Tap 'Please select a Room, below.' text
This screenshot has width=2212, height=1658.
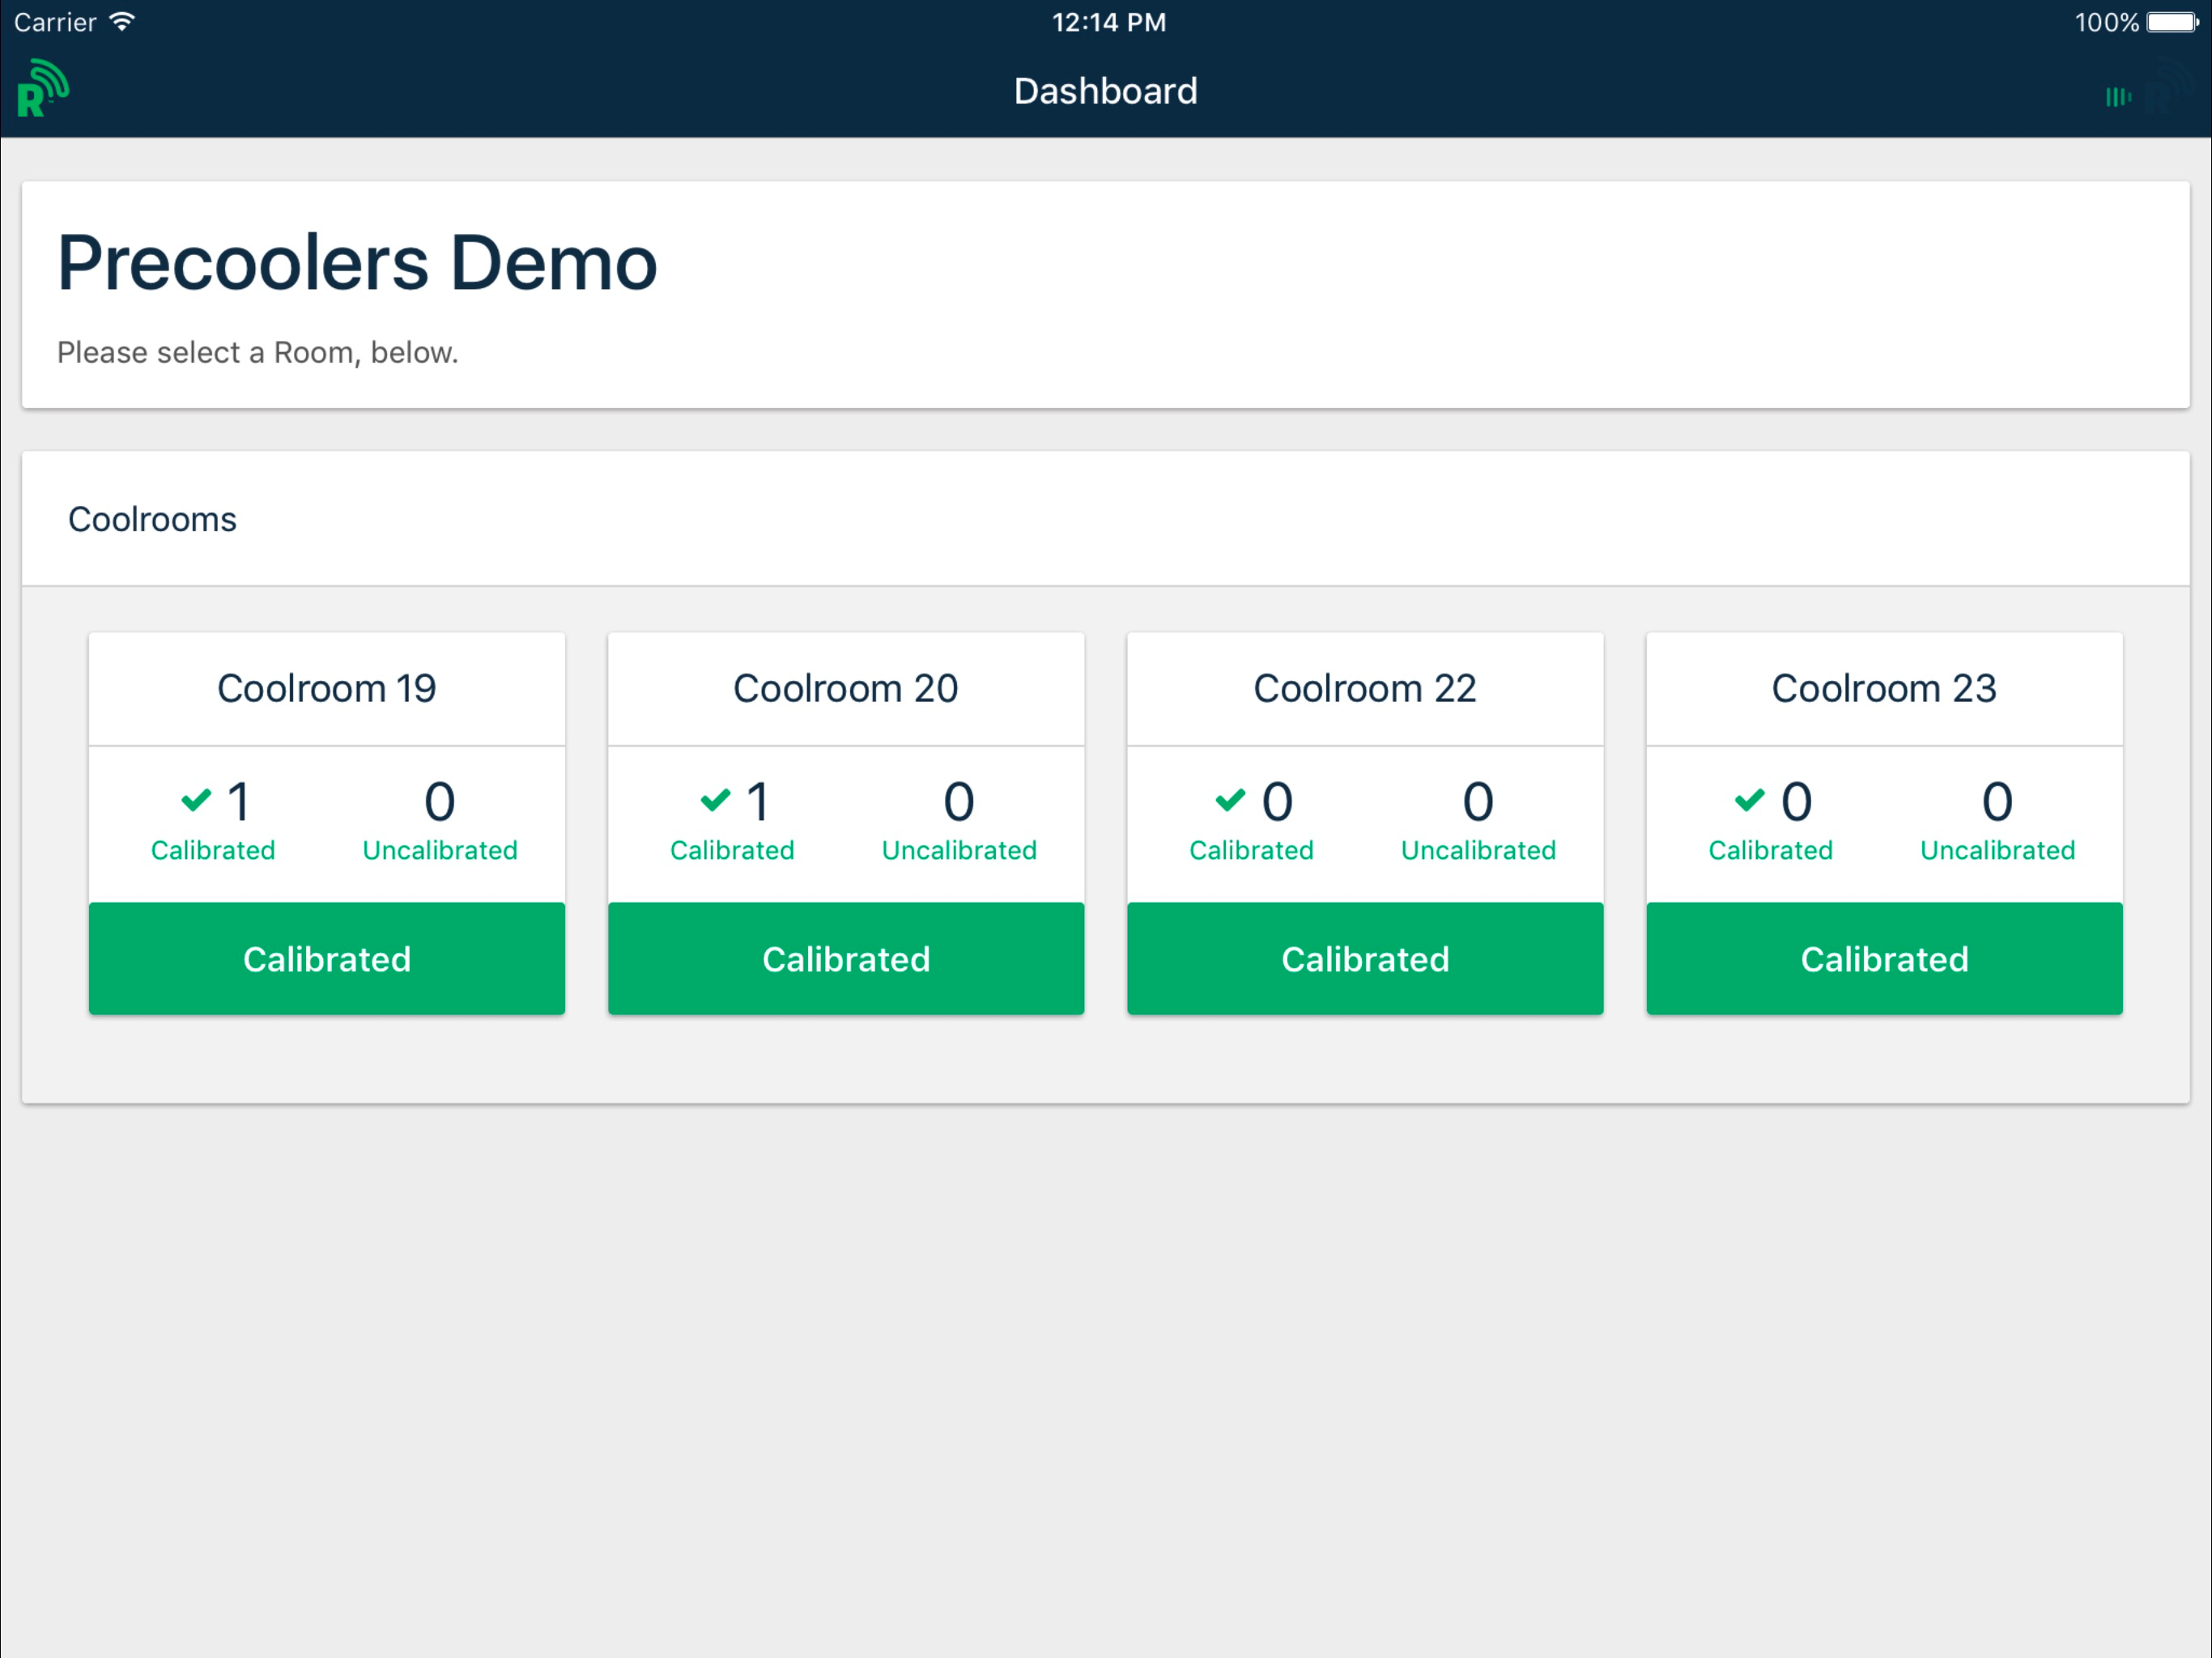coord(257,352)
